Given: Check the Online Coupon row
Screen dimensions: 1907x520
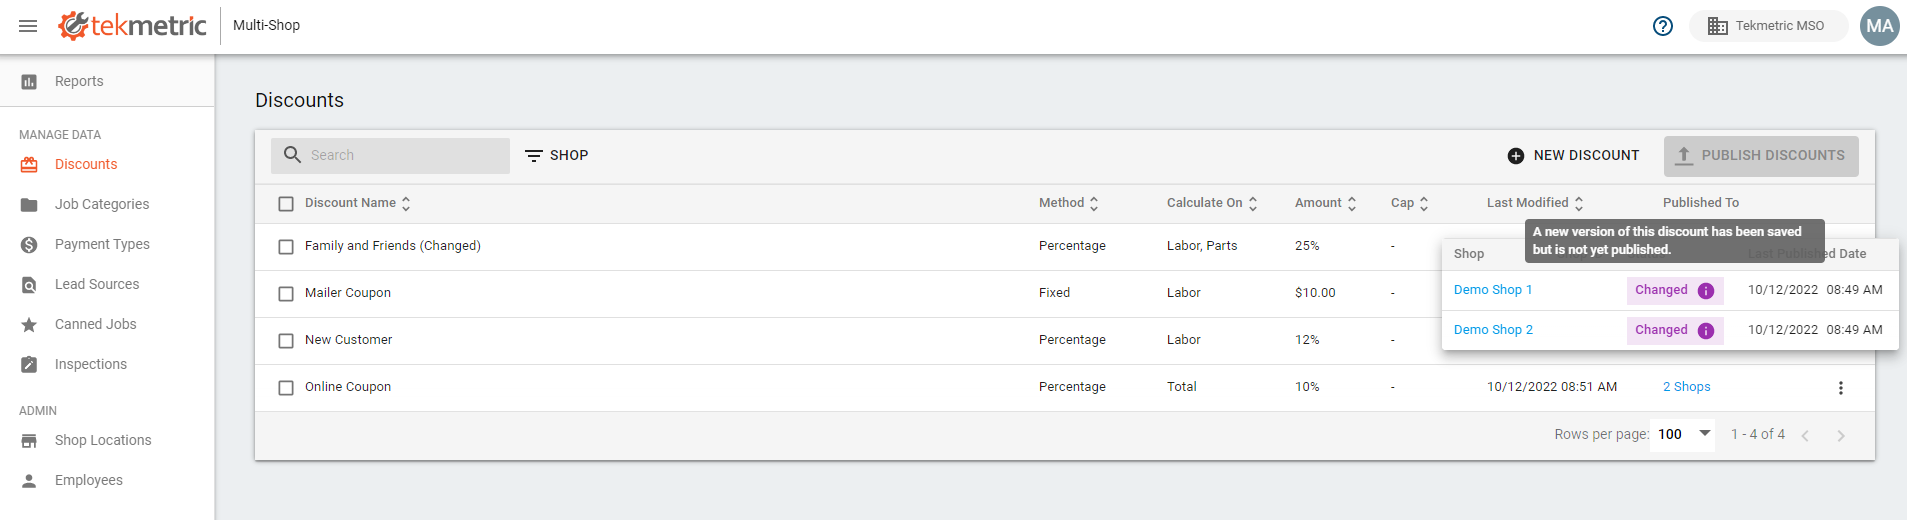Looking at the screenshot, I should pyautogui.click(x=286, y=388).
